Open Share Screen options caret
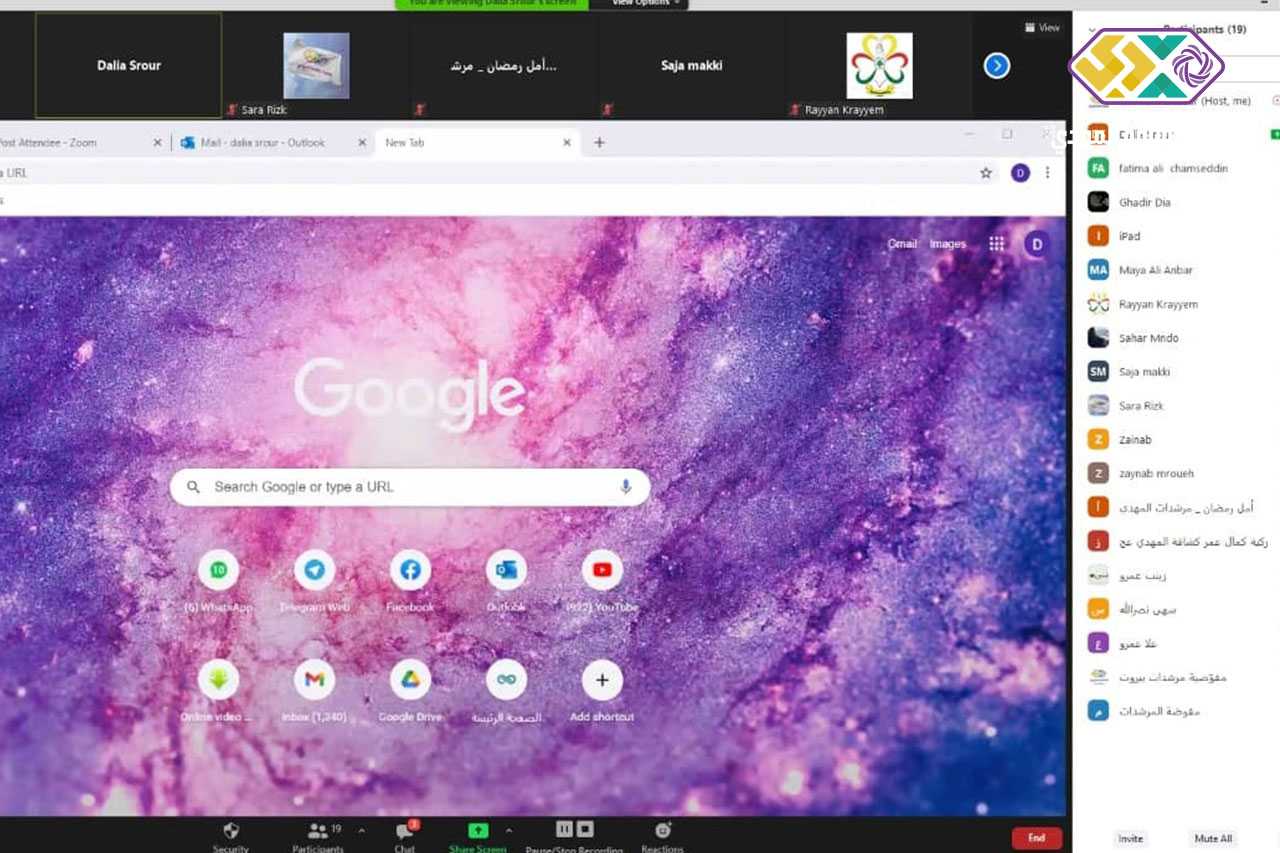This screenshot has height=853, width=1280. point(509,831)
